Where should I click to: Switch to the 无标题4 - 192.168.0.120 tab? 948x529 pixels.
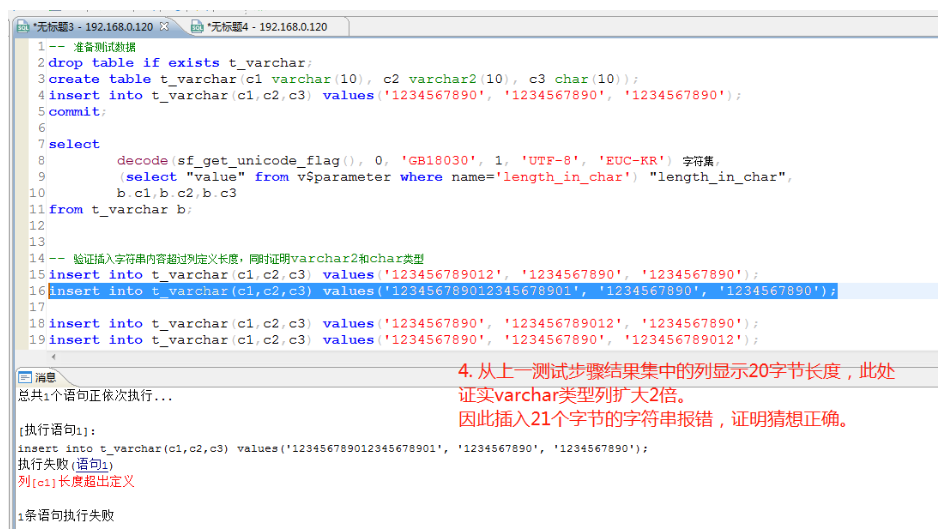tap(266, 27)
